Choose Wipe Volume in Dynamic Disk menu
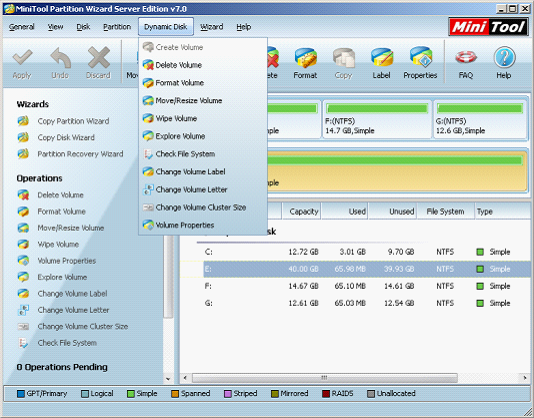 pos(203,118)
